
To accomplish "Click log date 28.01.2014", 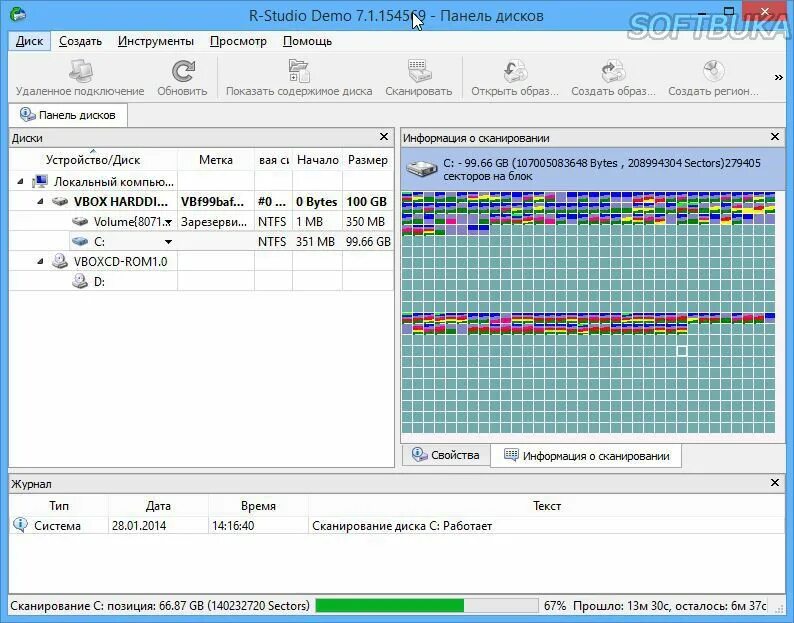I will (x=139, y=526).
